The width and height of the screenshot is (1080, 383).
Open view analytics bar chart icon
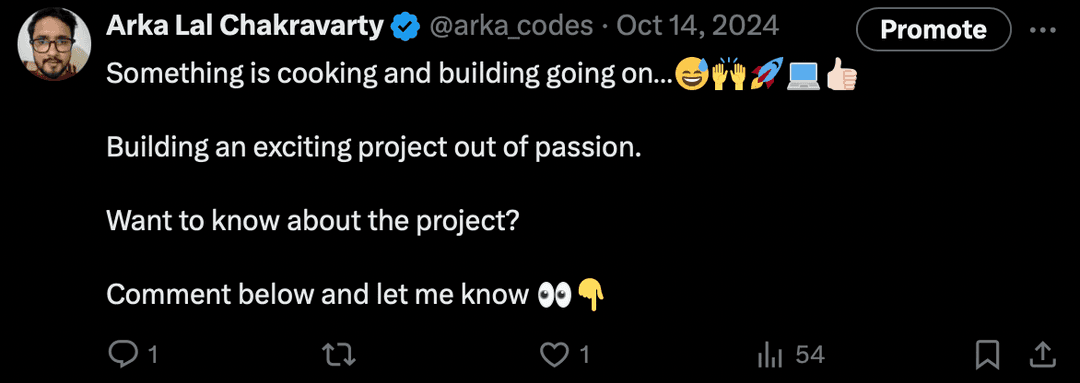coord(769,355)
